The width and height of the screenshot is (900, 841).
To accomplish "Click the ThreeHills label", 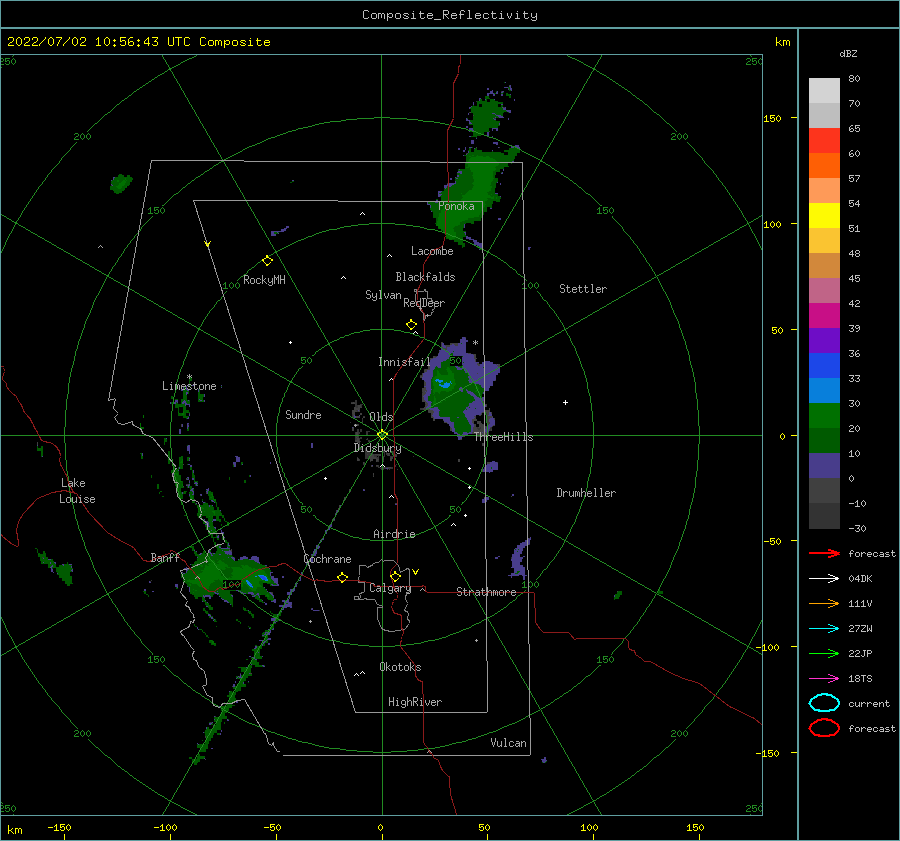I will coord(503,437).
